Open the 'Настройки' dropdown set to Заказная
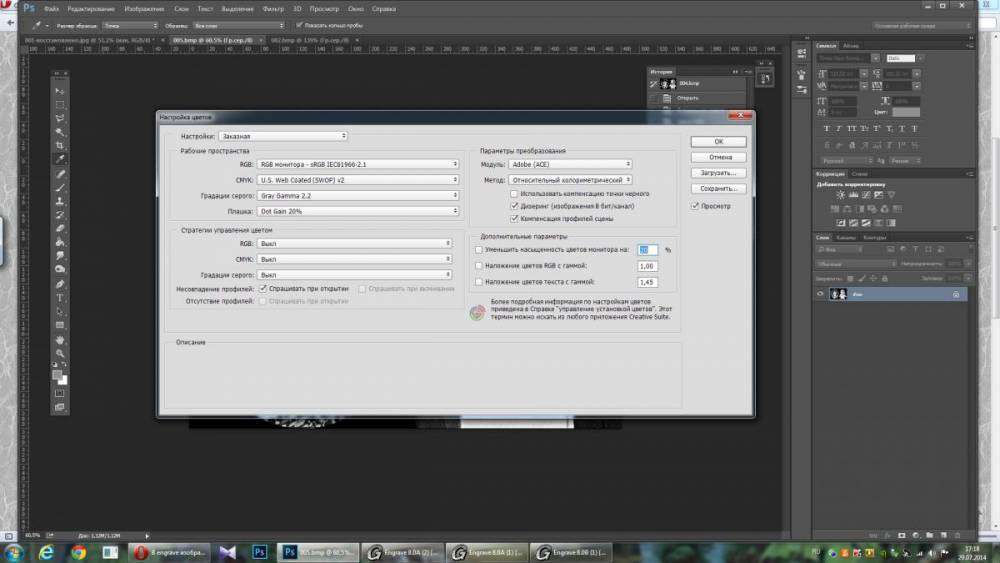1000x563 pixels. click(282, 135)
